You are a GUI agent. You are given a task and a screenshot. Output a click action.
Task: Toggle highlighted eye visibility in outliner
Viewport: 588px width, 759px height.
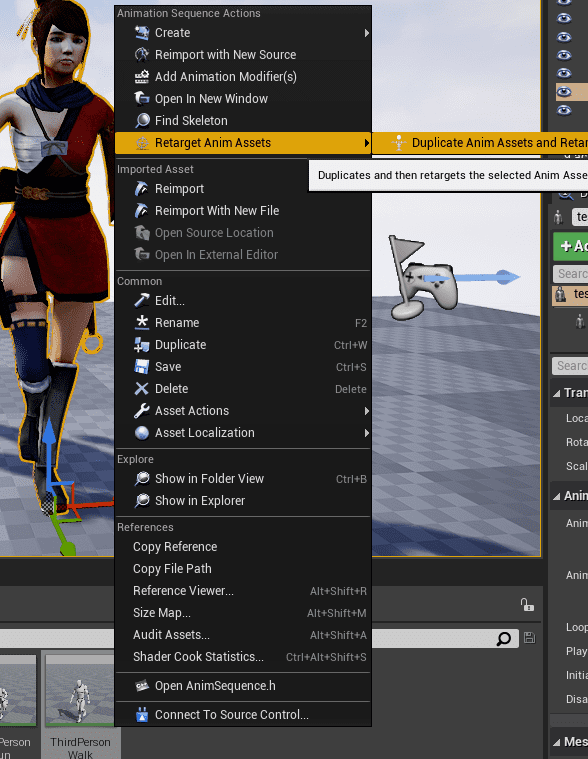pos(564,91)
